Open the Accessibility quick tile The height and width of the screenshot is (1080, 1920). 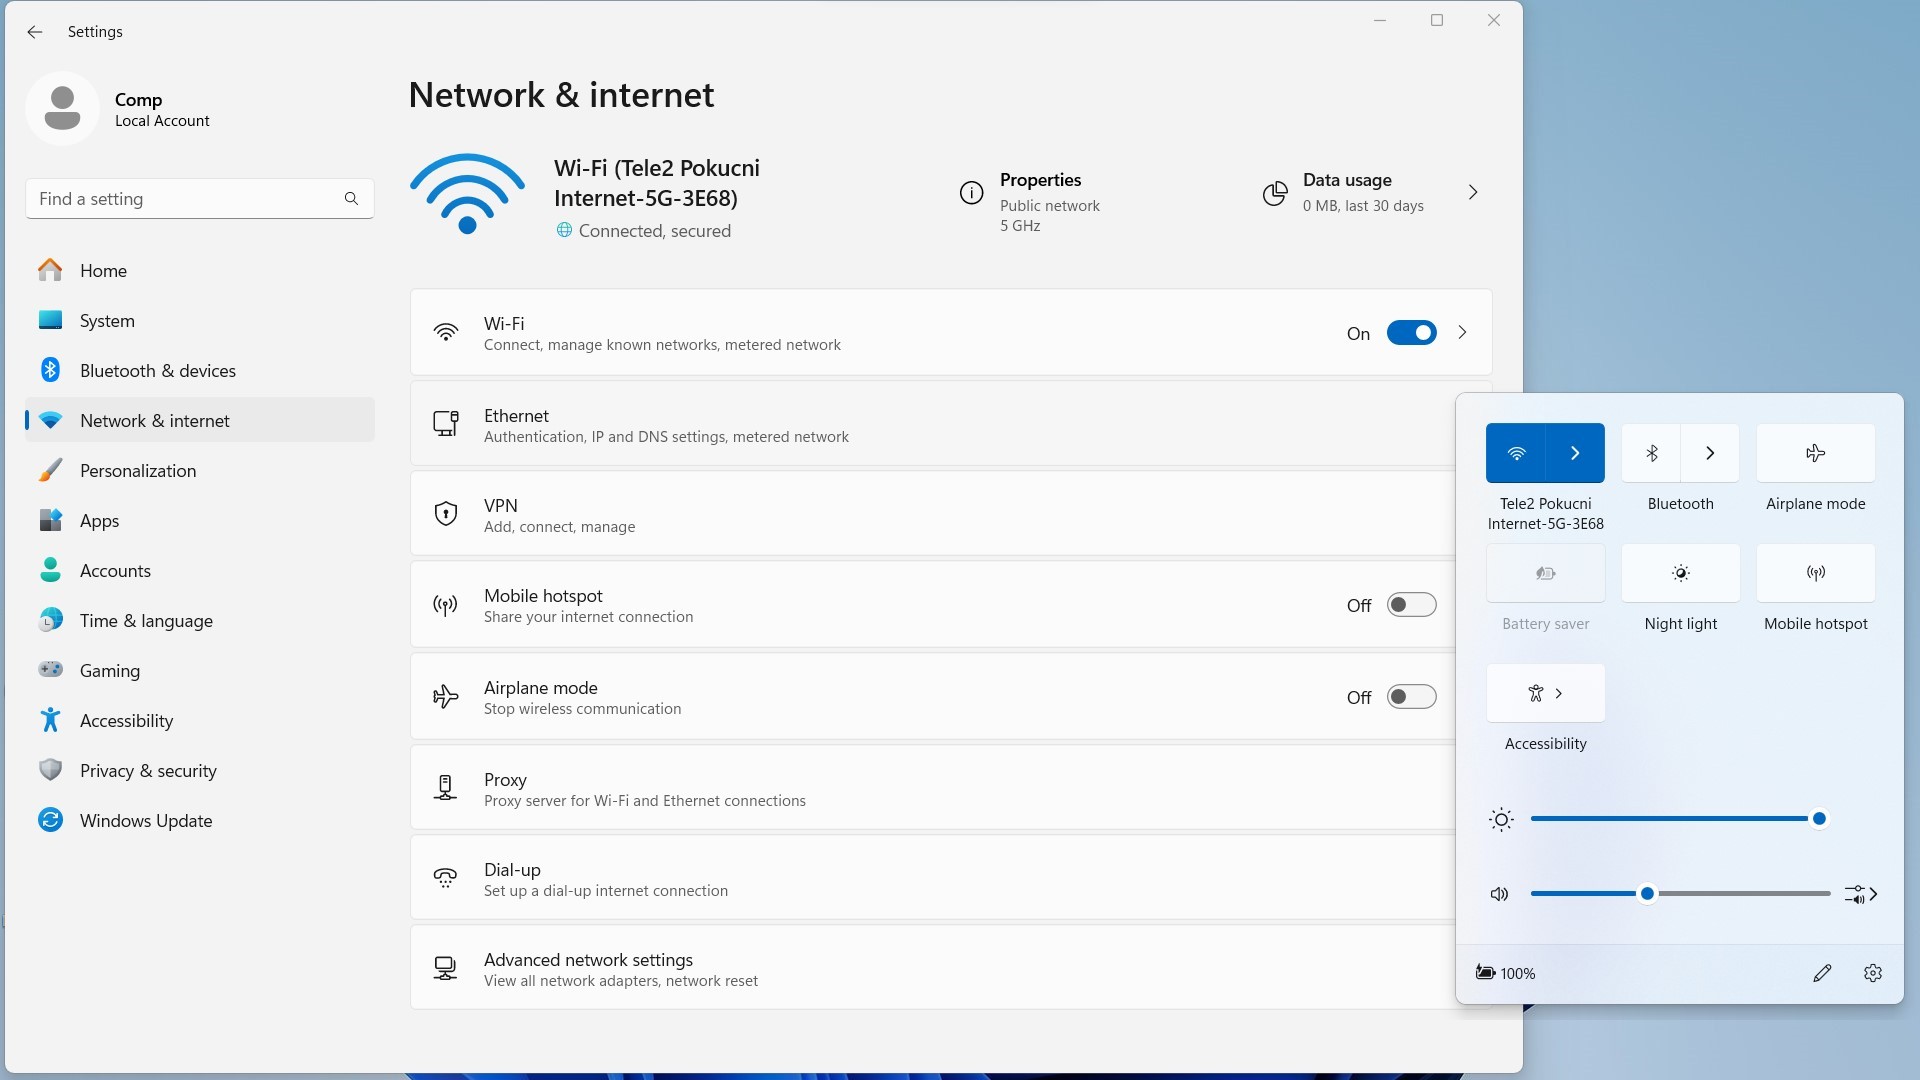point(1545,693)
